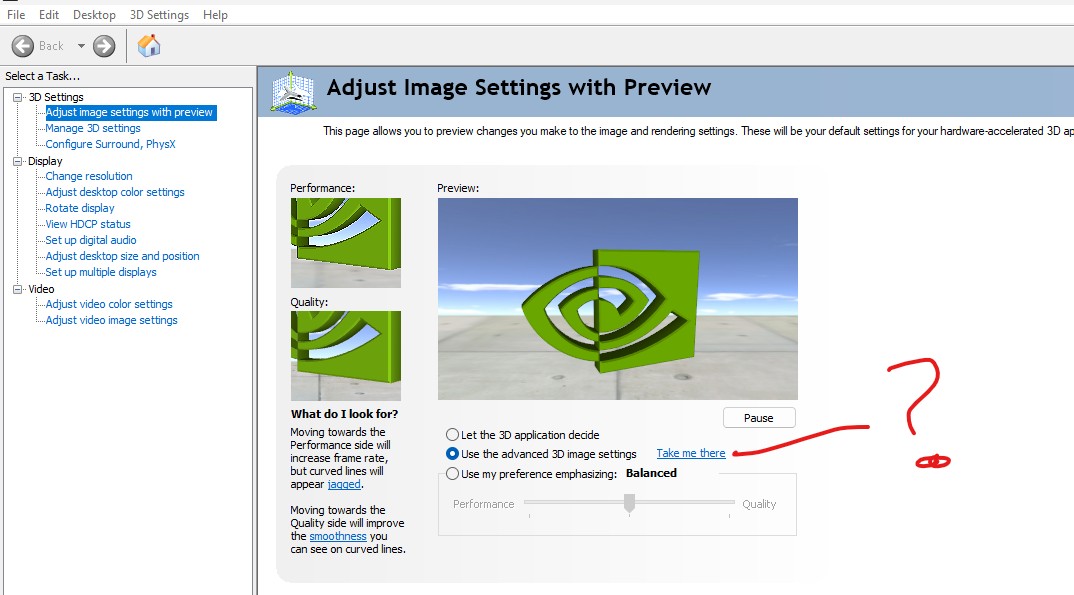Select 'Let the 3D application decide' option
This screenshot has width=1074, height=595.
tap(453, 435)
